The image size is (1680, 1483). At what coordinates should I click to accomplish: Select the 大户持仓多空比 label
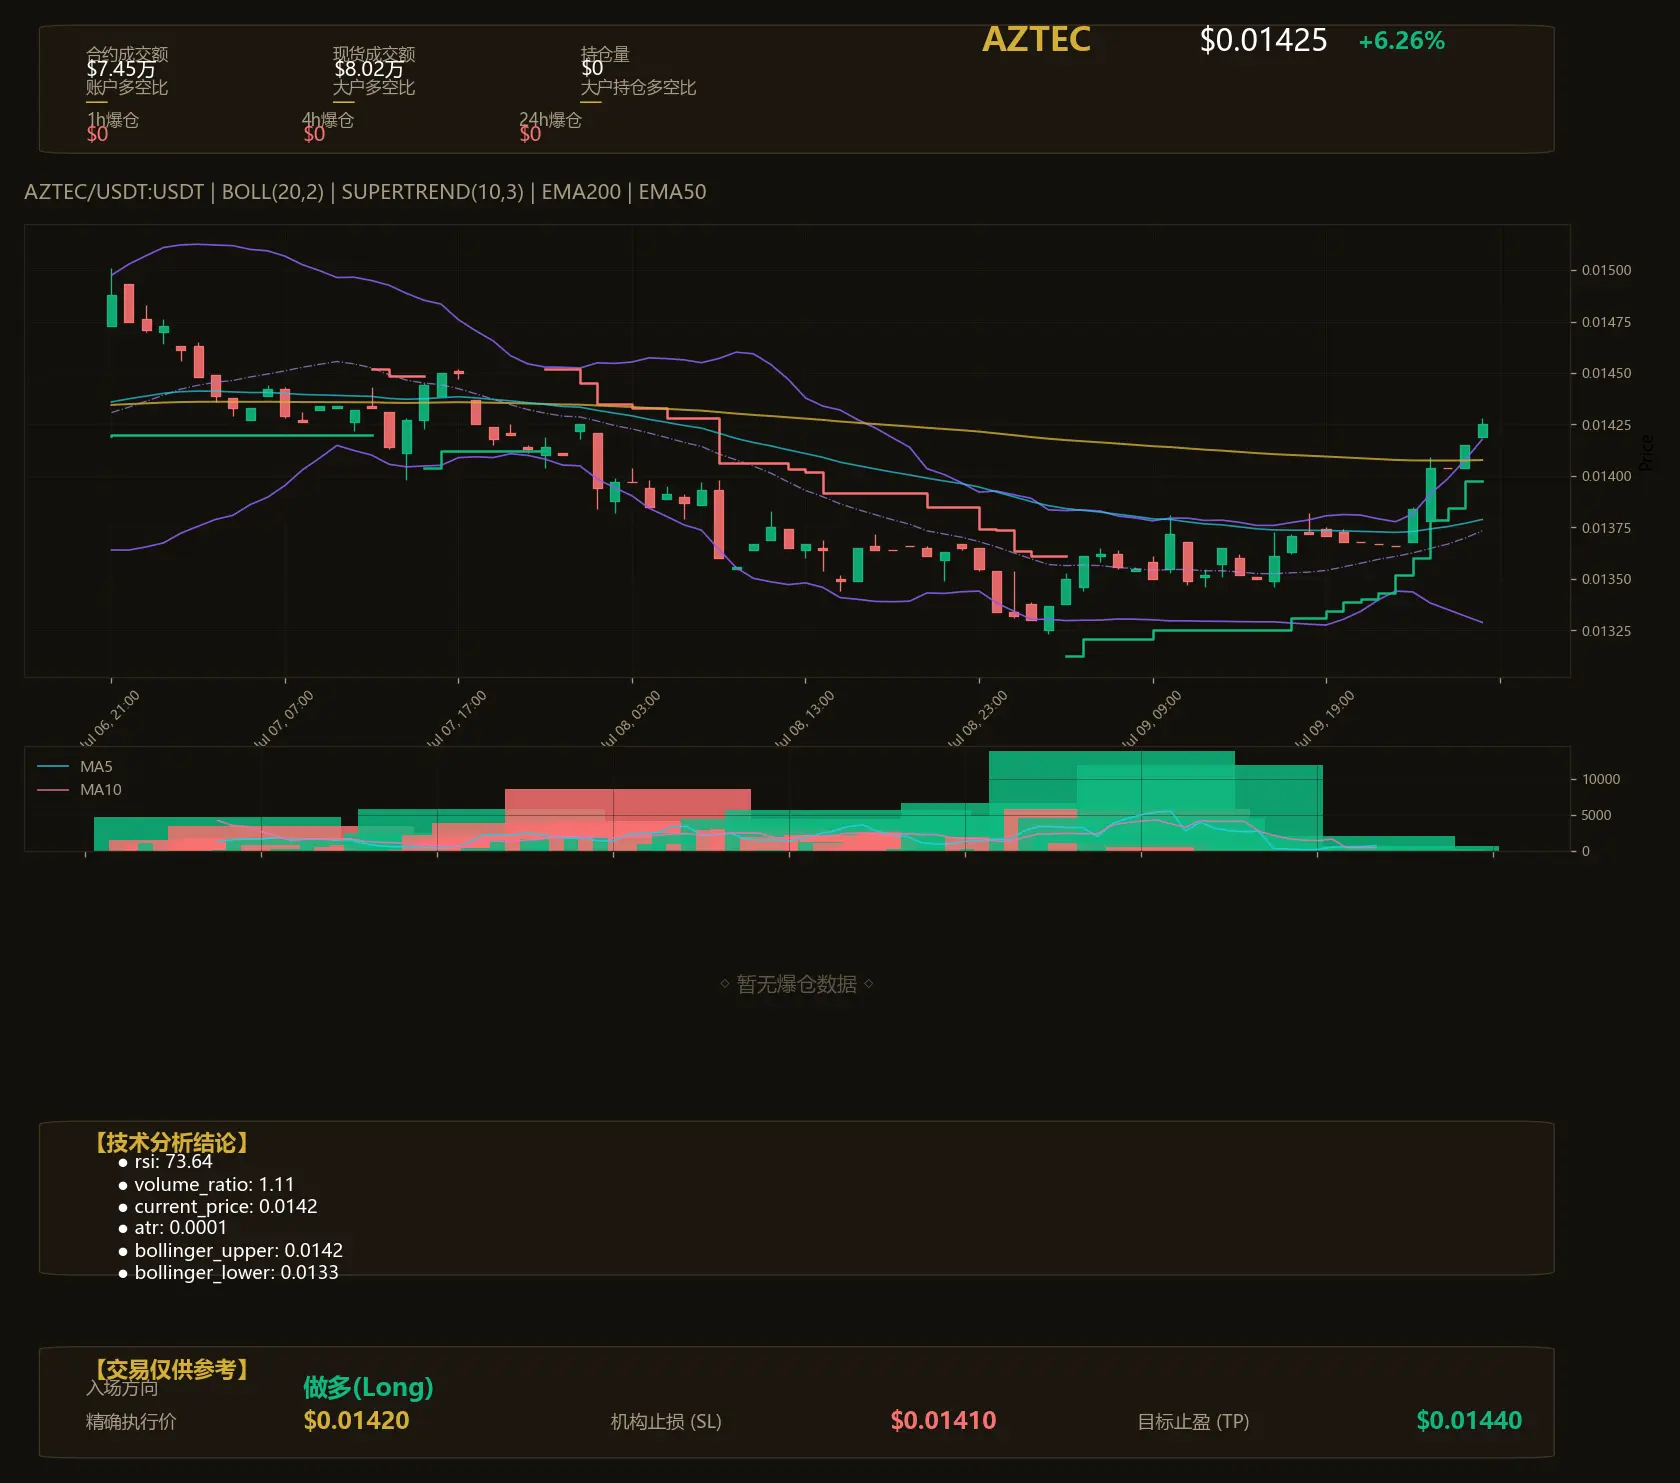pyautogui.click(x=638, y=88)
